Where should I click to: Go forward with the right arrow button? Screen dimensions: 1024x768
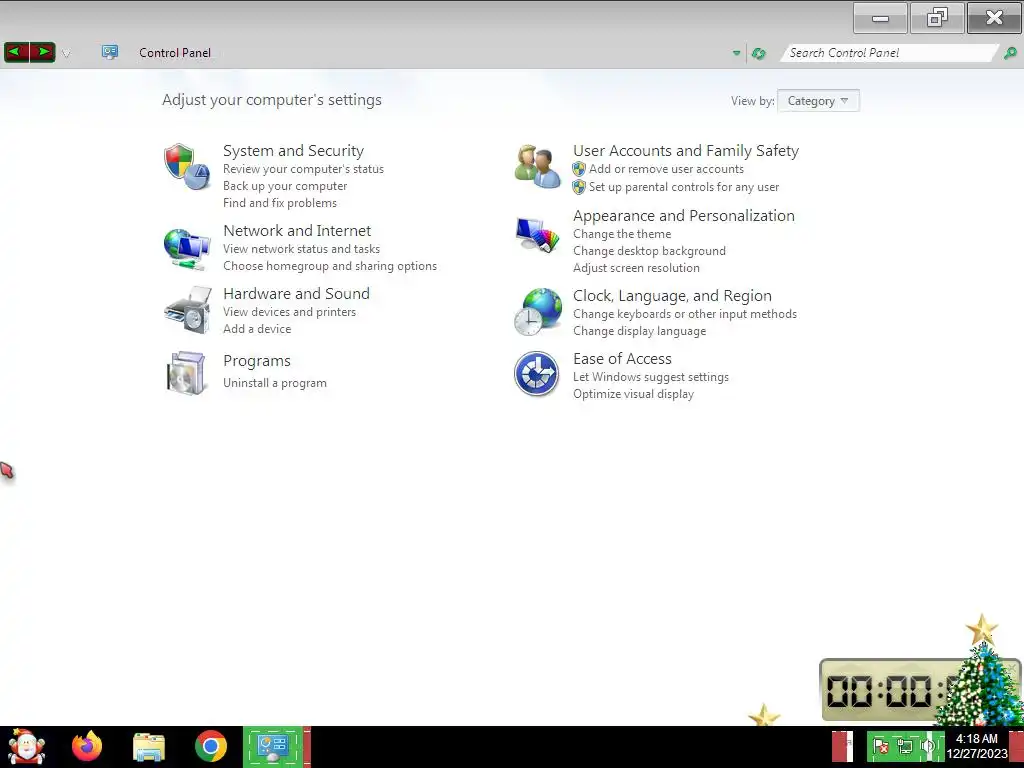pyautogui.click(x=42, y=52)
